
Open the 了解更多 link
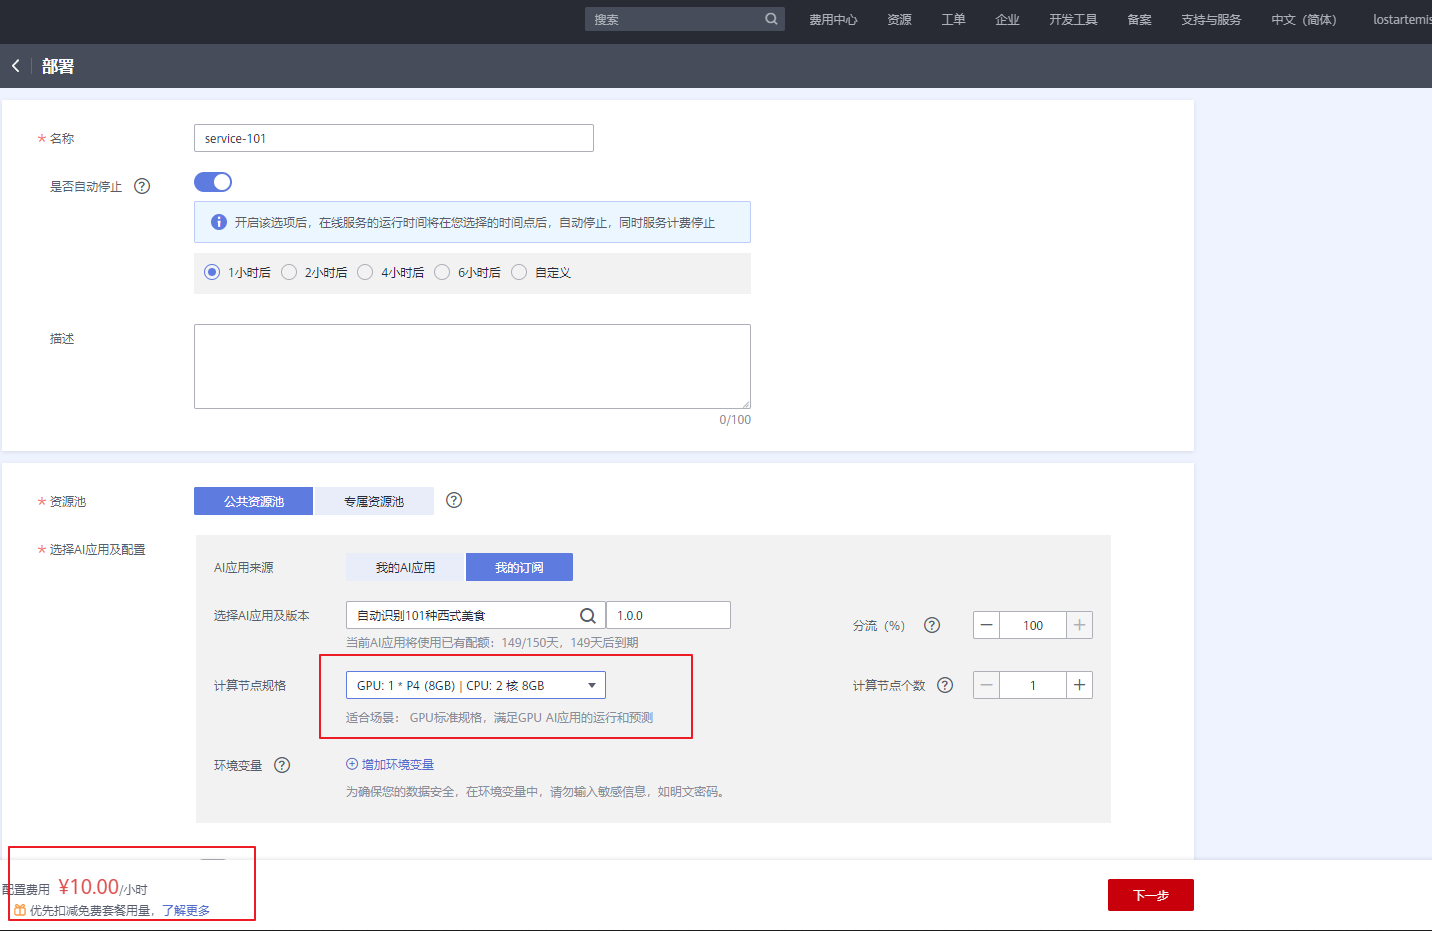[186, 911]
